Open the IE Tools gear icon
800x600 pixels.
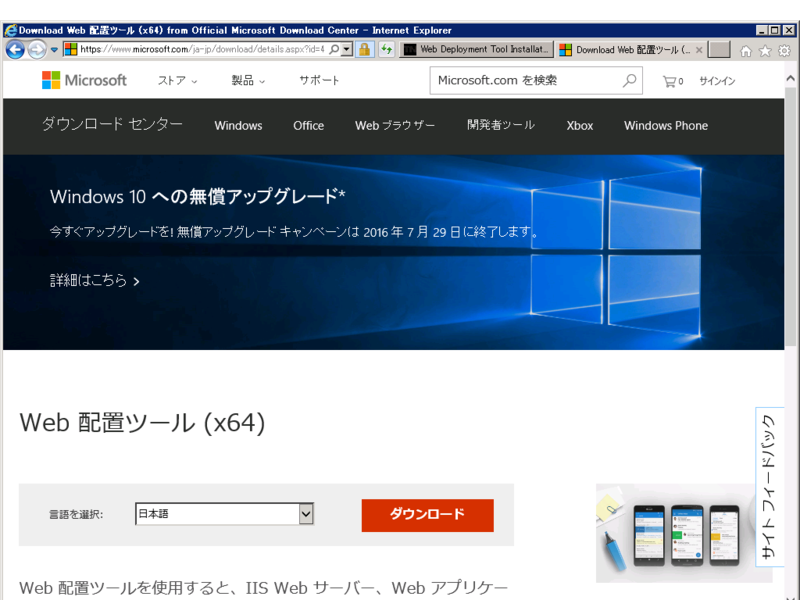coord(784,51)
